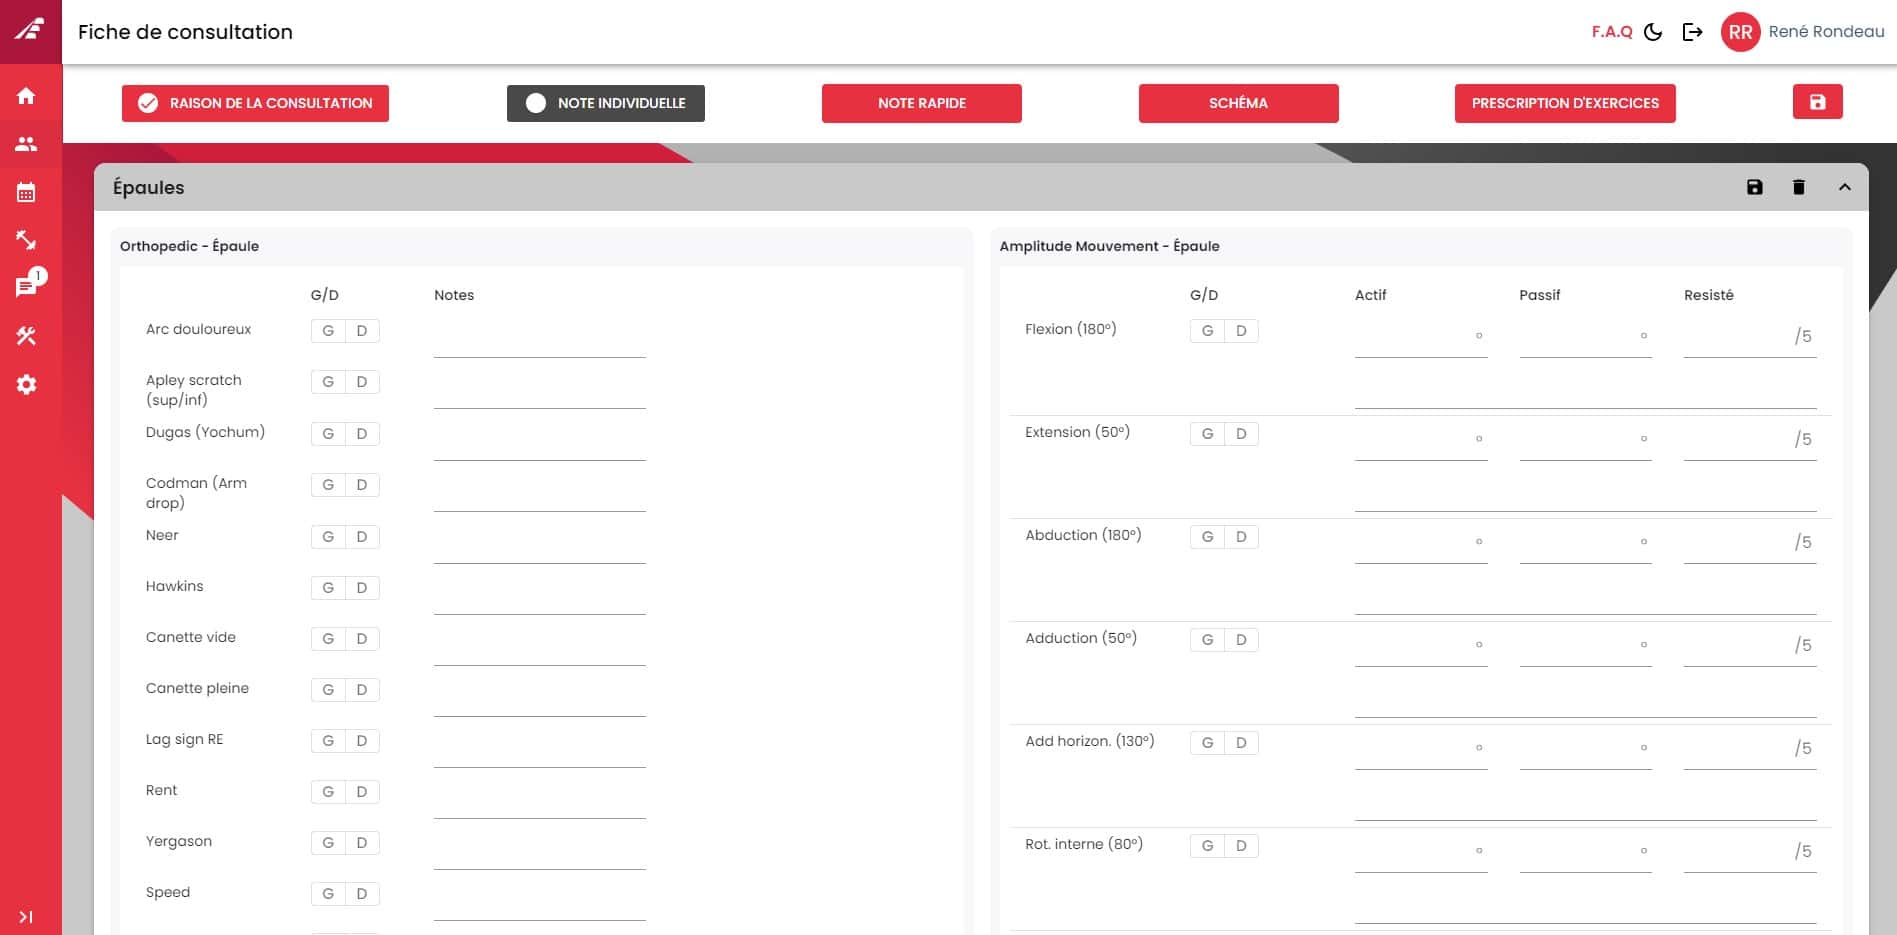The image size is (1897, 935).
Task: Open the home icon in sidebar
Action: pyautogui.click(x=26, y=96)
